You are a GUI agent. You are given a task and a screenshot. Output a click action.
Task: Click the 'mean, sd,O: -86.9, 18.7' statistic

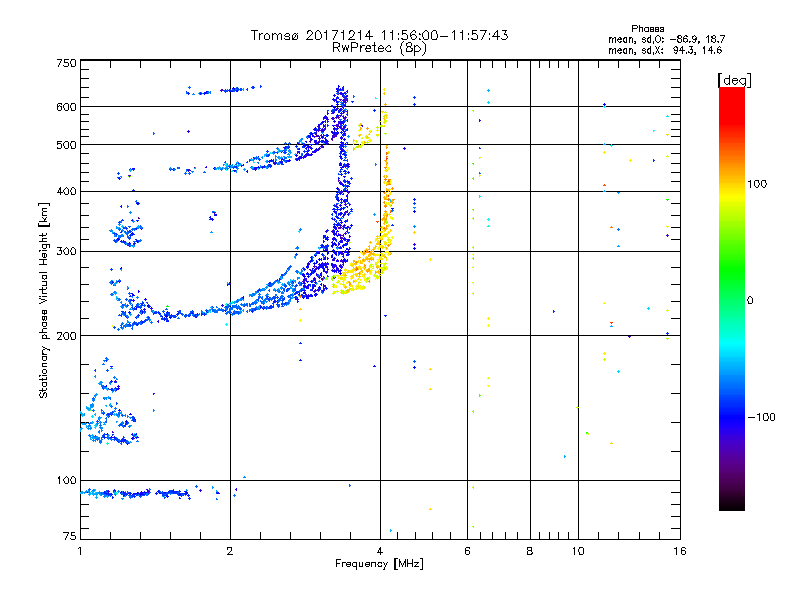click(x=666, y=39)
